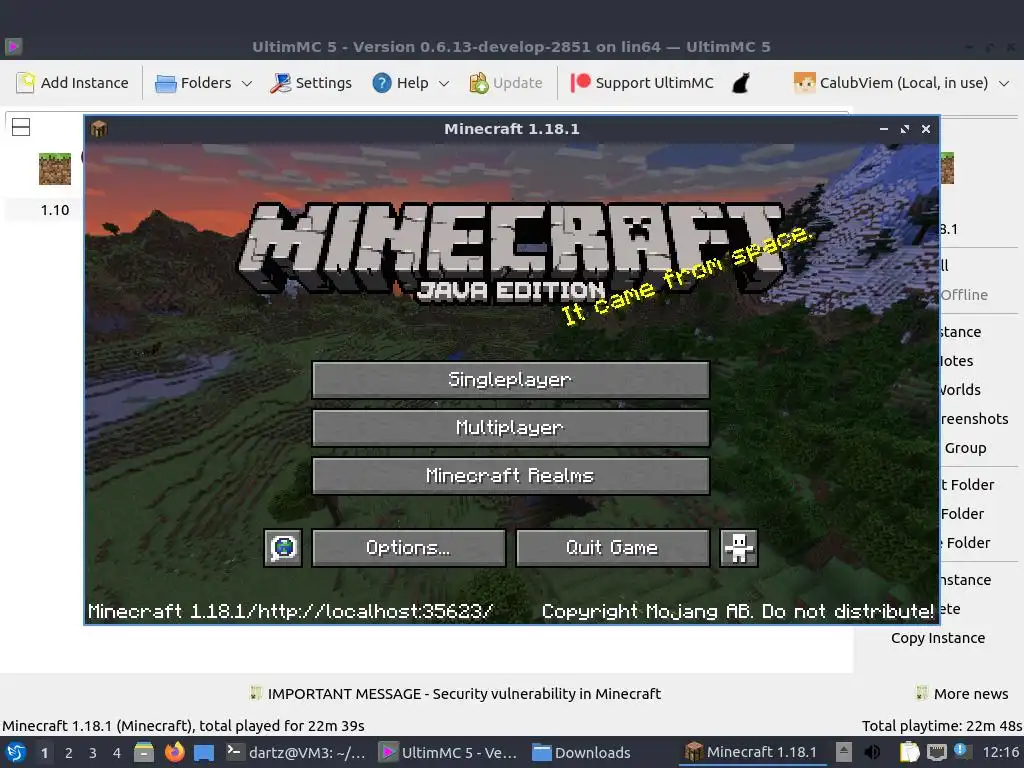This screenshot has height=768, width=1024.
Task: Open the LXQt application menu
Action: pos(16,752)
